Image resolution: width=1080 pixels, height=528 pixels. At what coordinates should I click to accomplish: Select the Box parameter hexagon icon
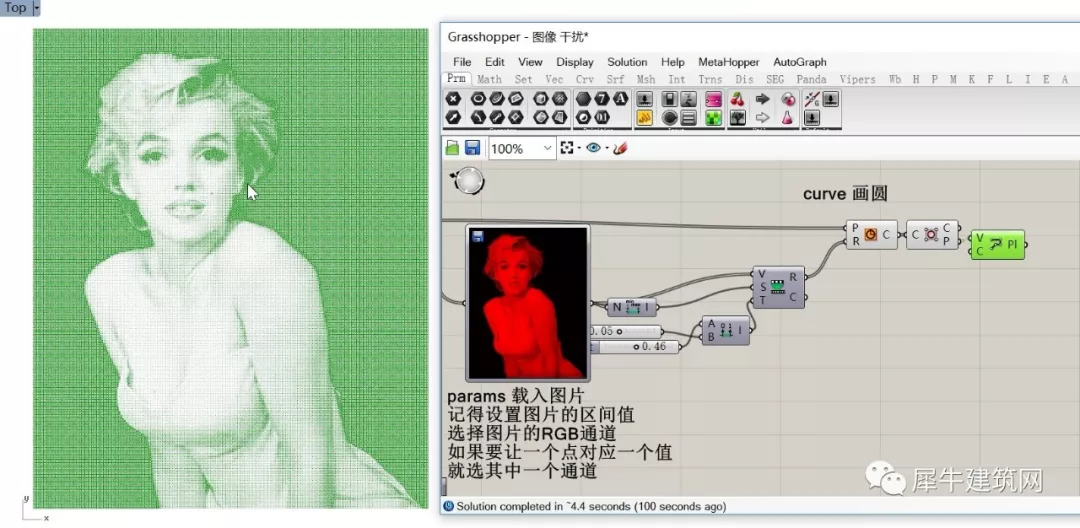tap(541, 98)
